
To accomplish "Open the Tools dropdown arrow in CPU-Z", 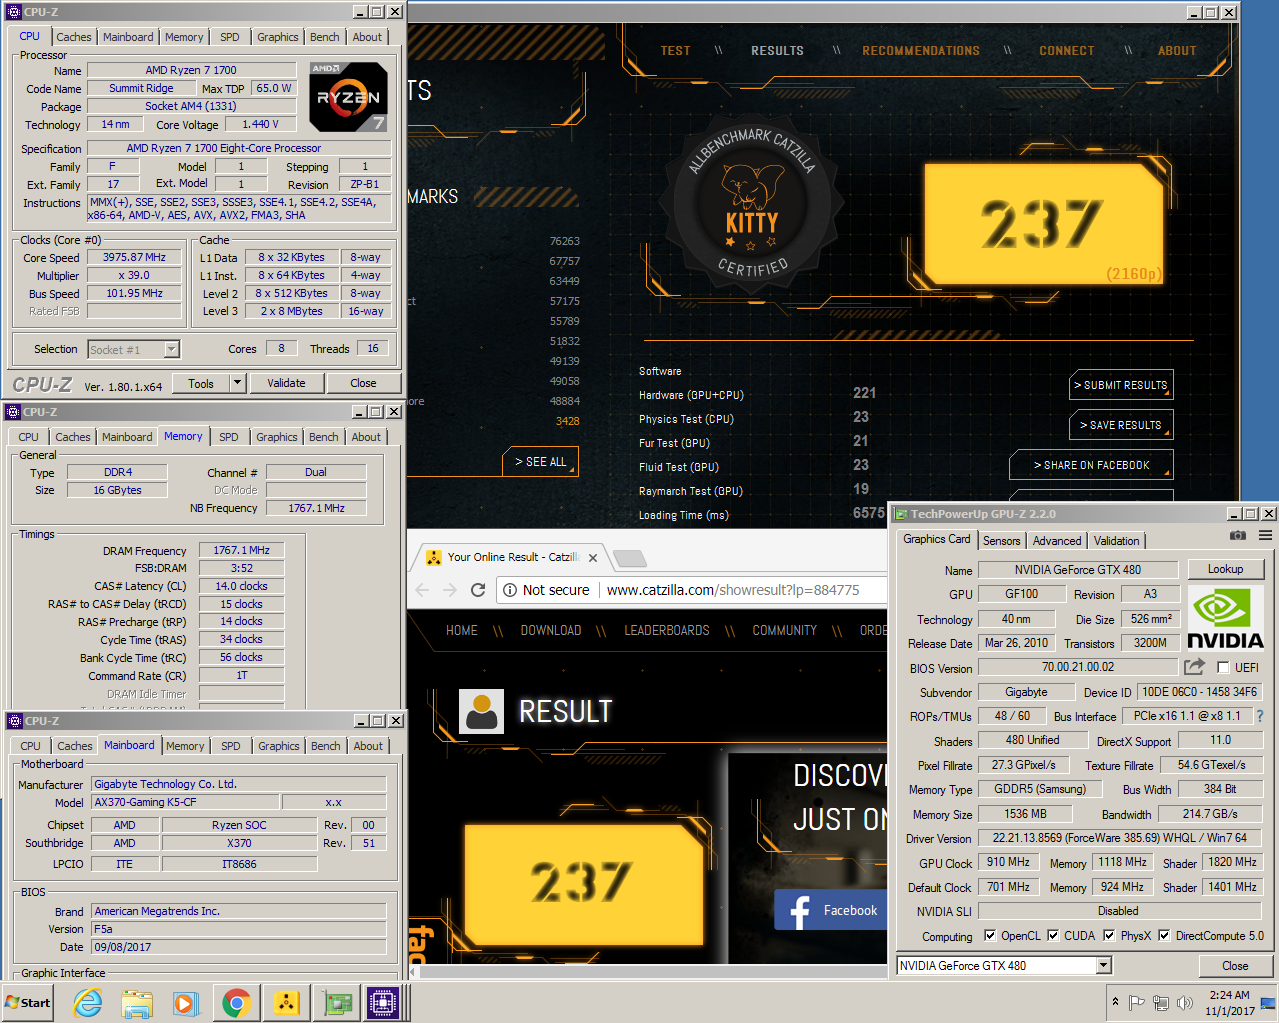I will tap(237, 383).
